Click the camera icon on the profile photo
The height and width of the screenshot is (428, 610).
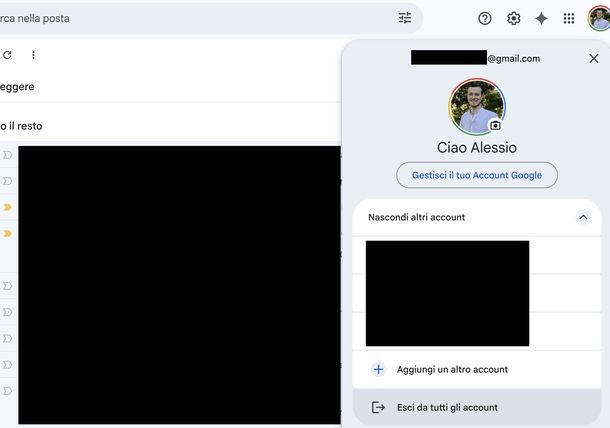coord(495,125)
